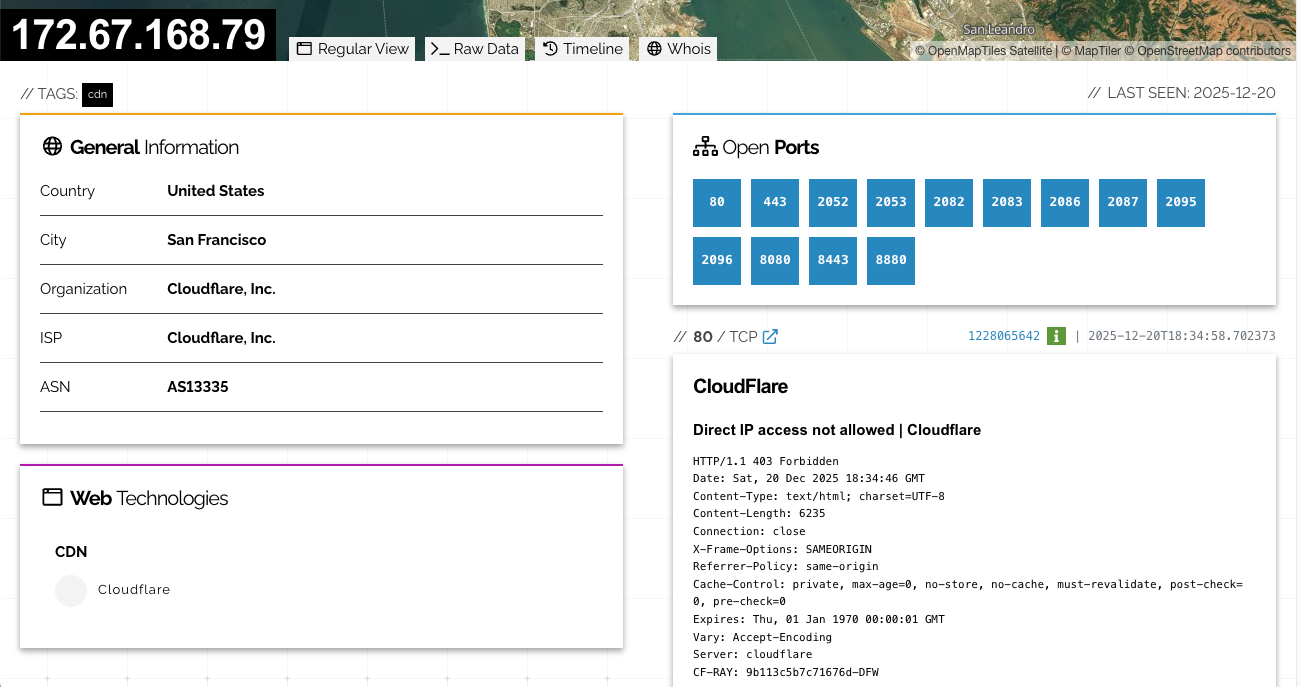This screenshot has height=687, width=1301.
Task: Select open port 2086
Action: pos(1065,203)
